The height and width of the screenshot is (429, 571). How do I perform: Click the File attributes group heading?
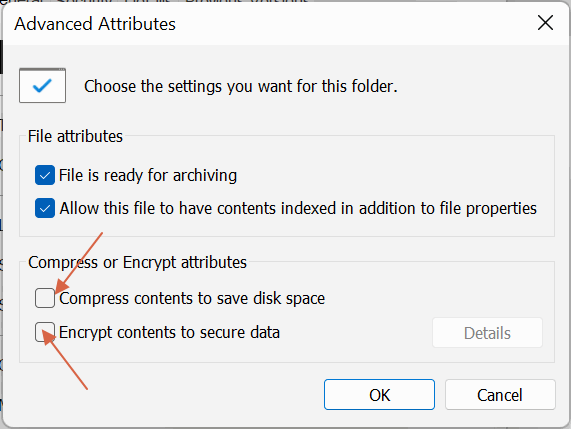point(75,136)
